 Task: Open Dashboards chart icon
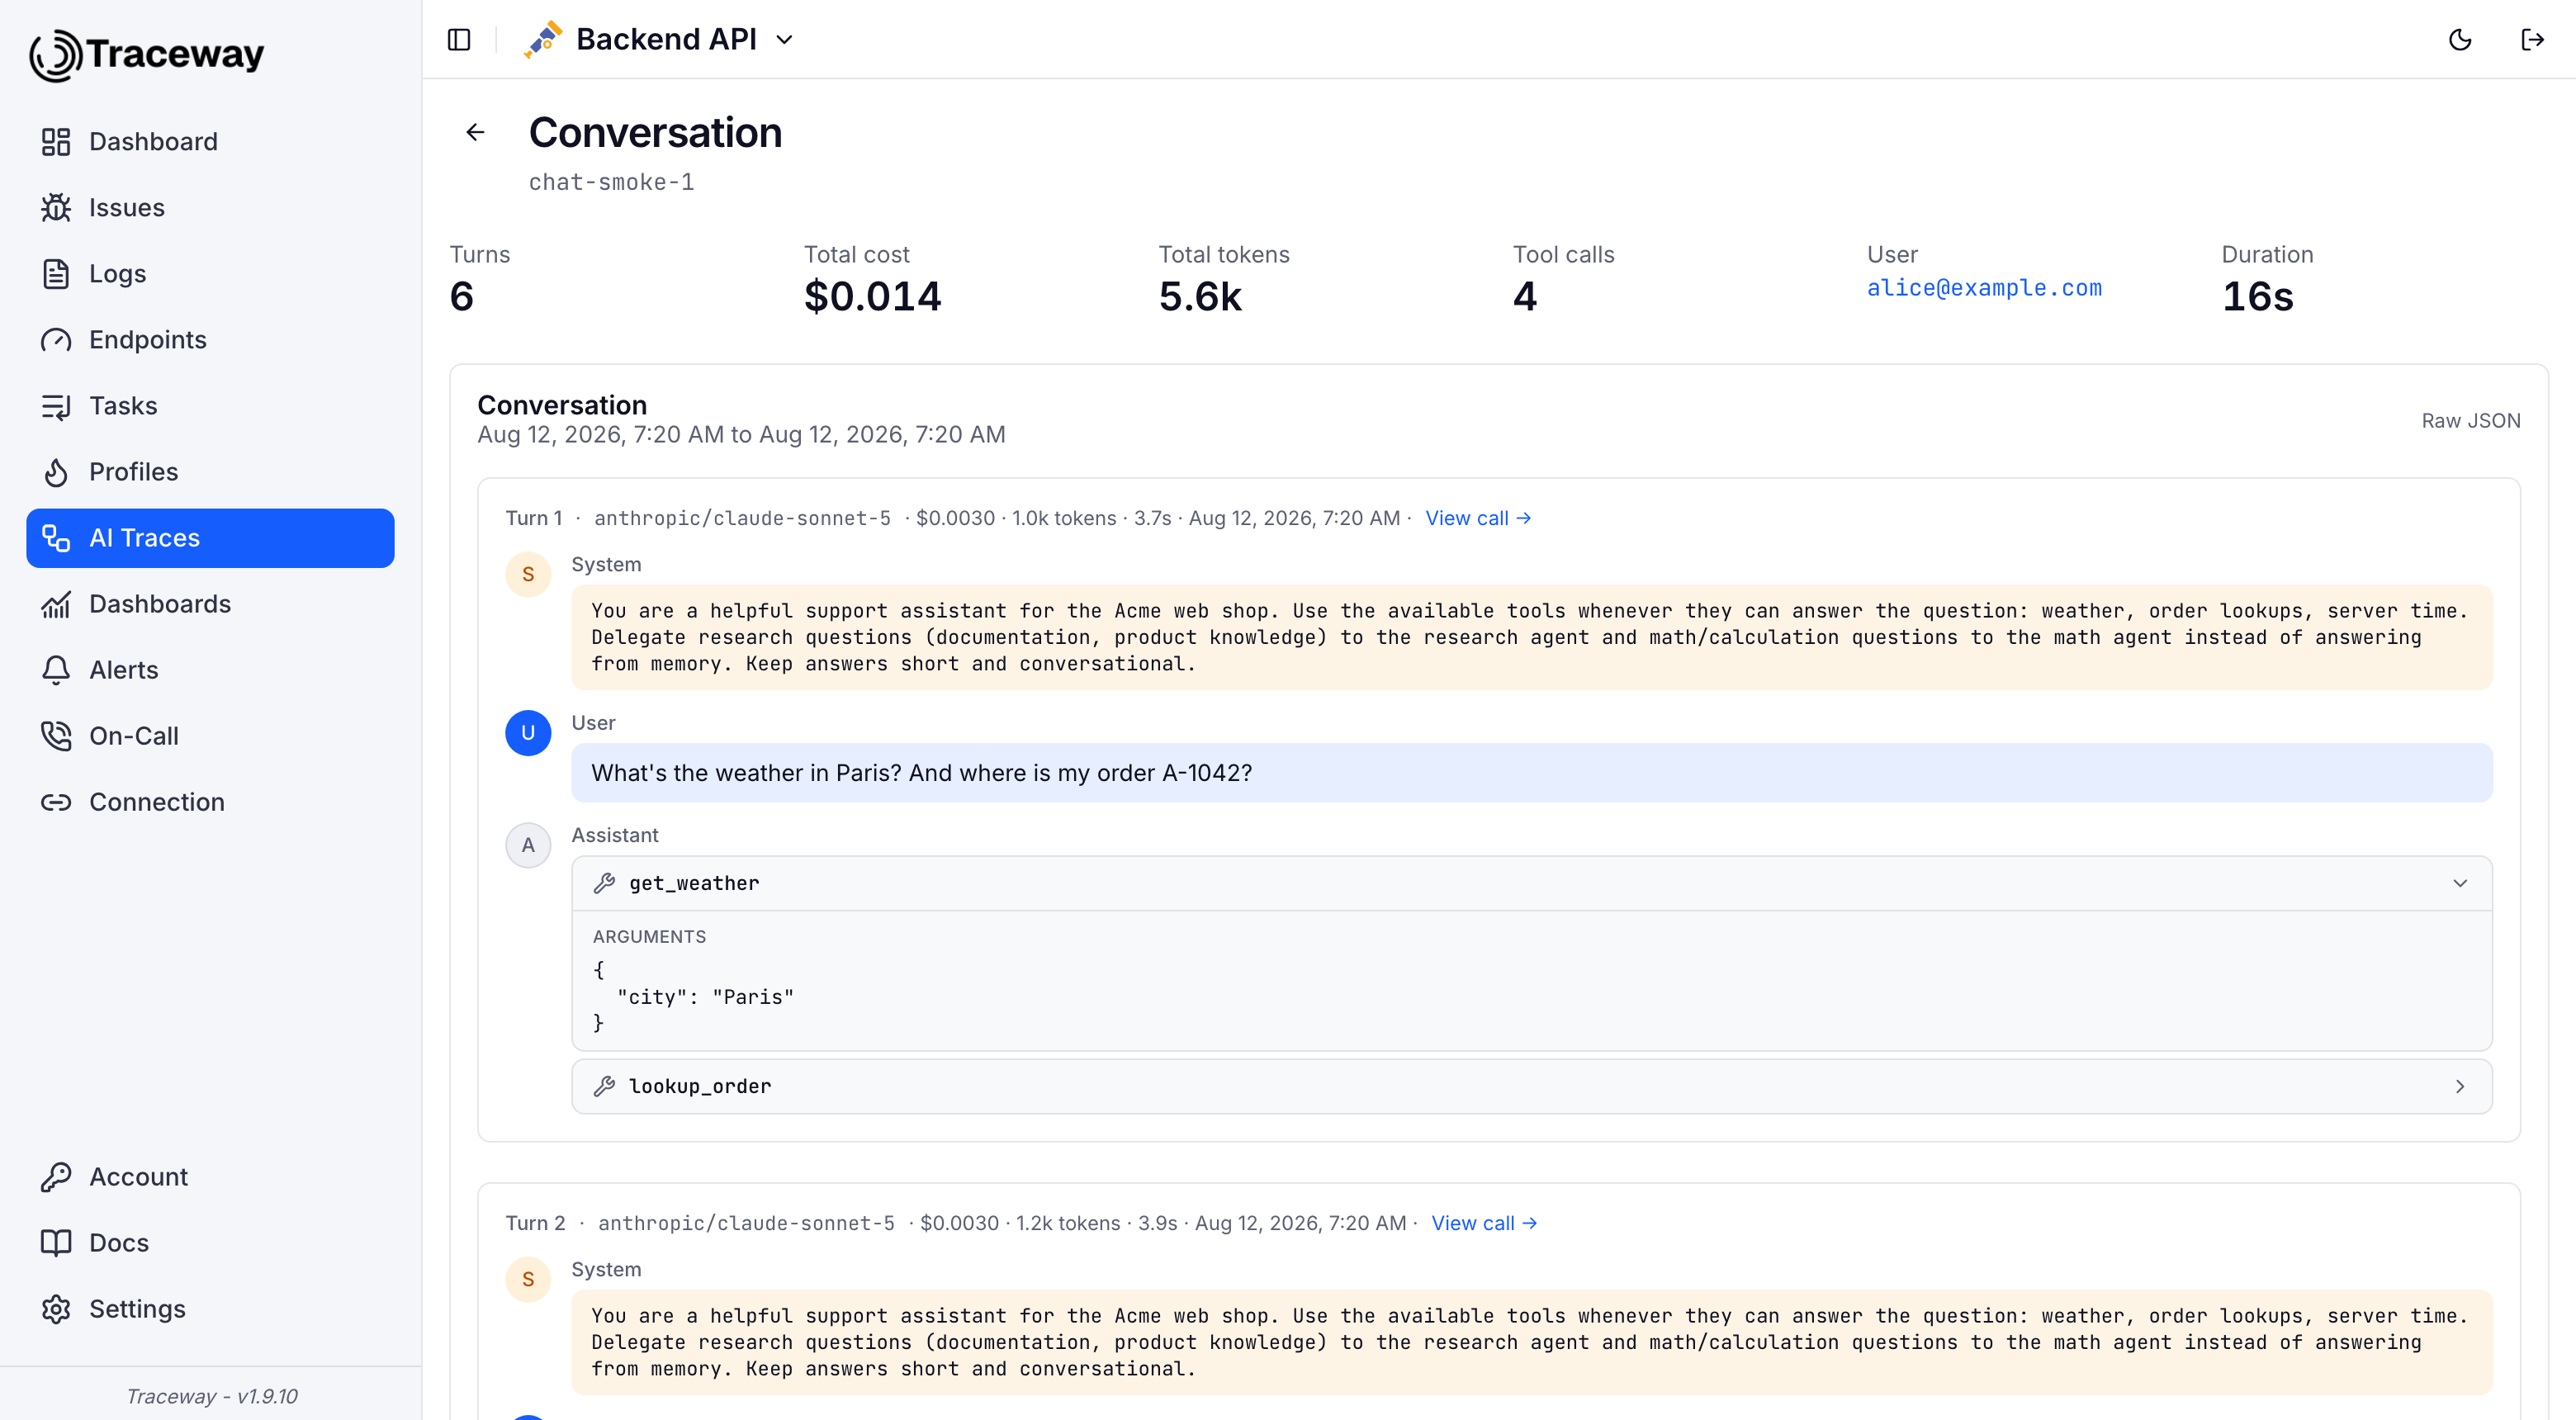[x=56, y=604]
